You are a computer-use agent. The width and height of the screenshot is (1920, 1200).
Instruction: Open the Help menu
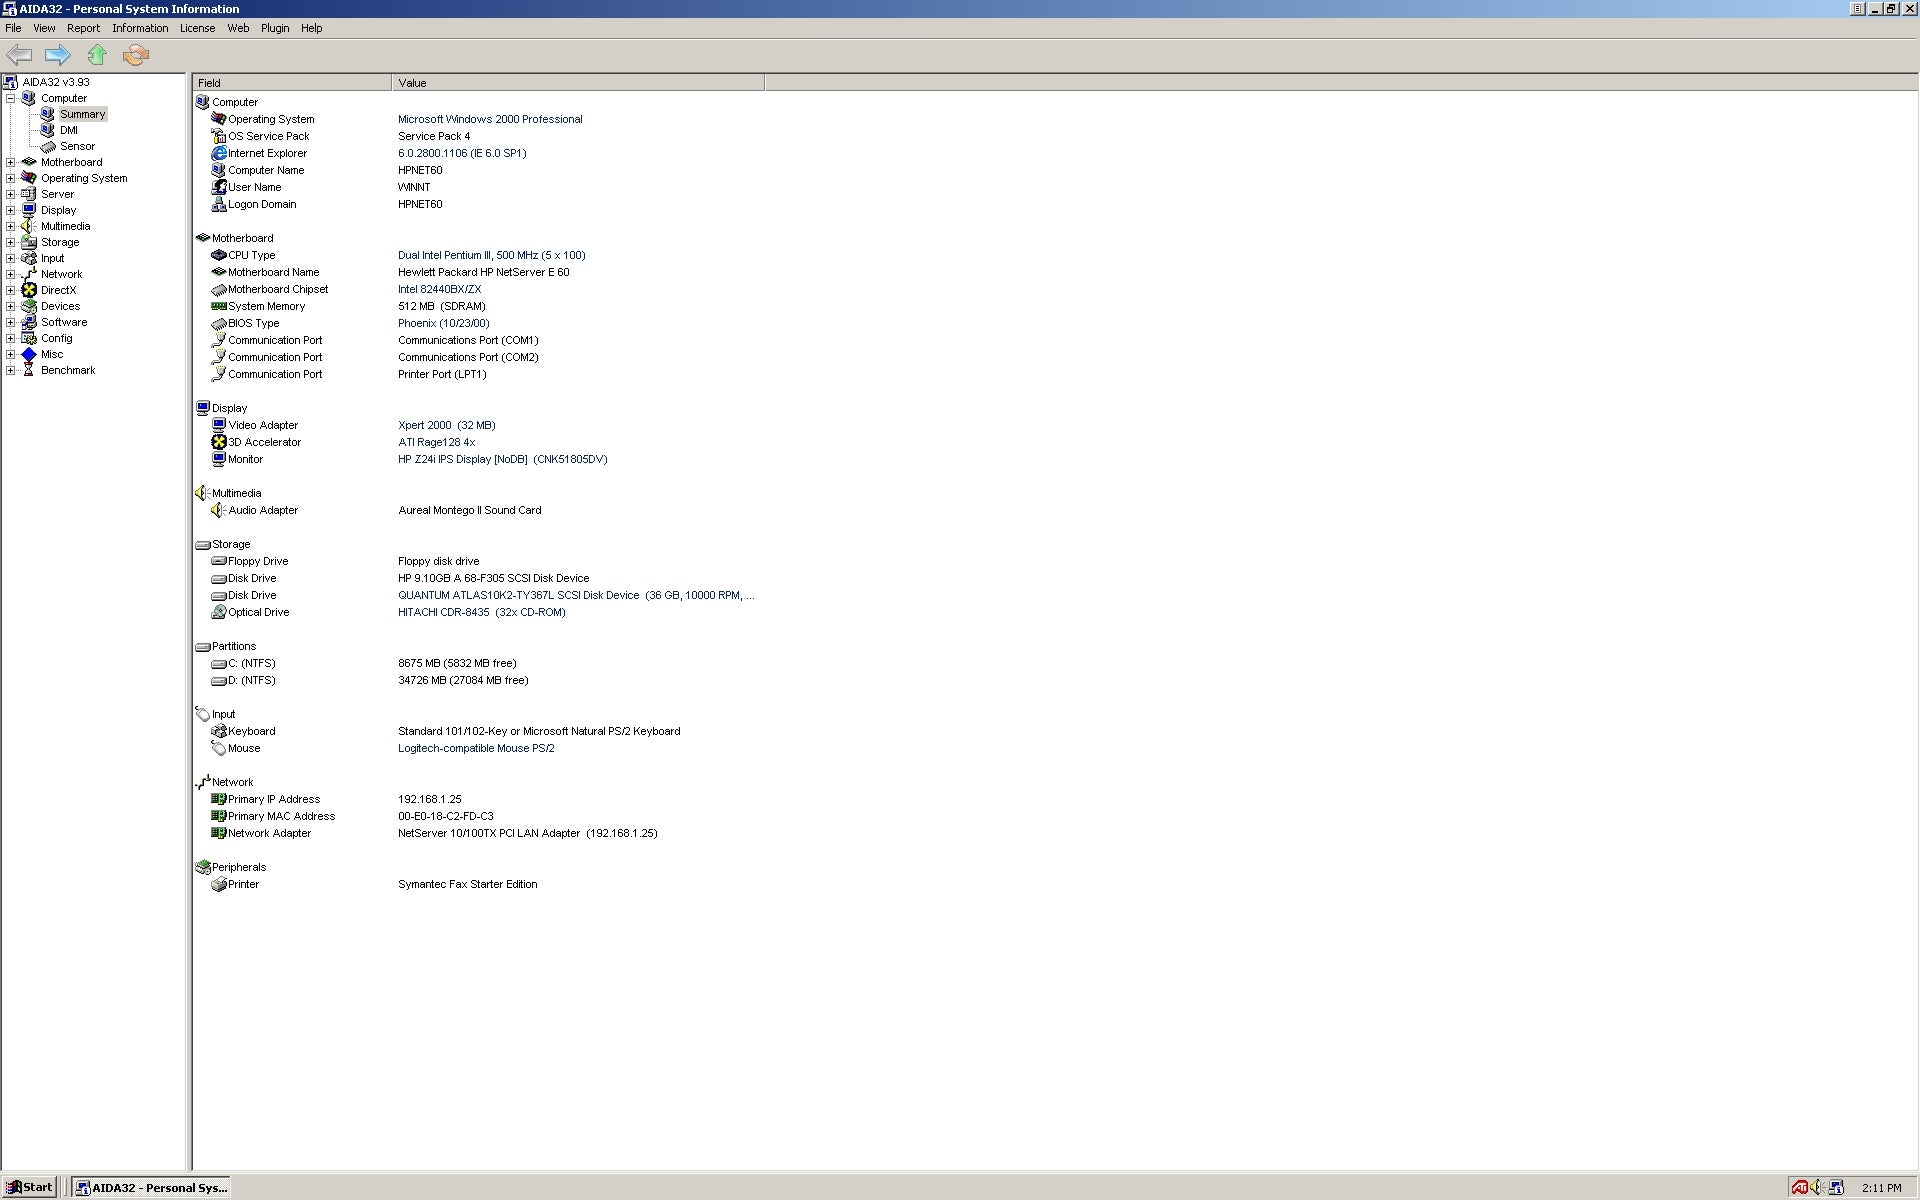tap(311, 28)
